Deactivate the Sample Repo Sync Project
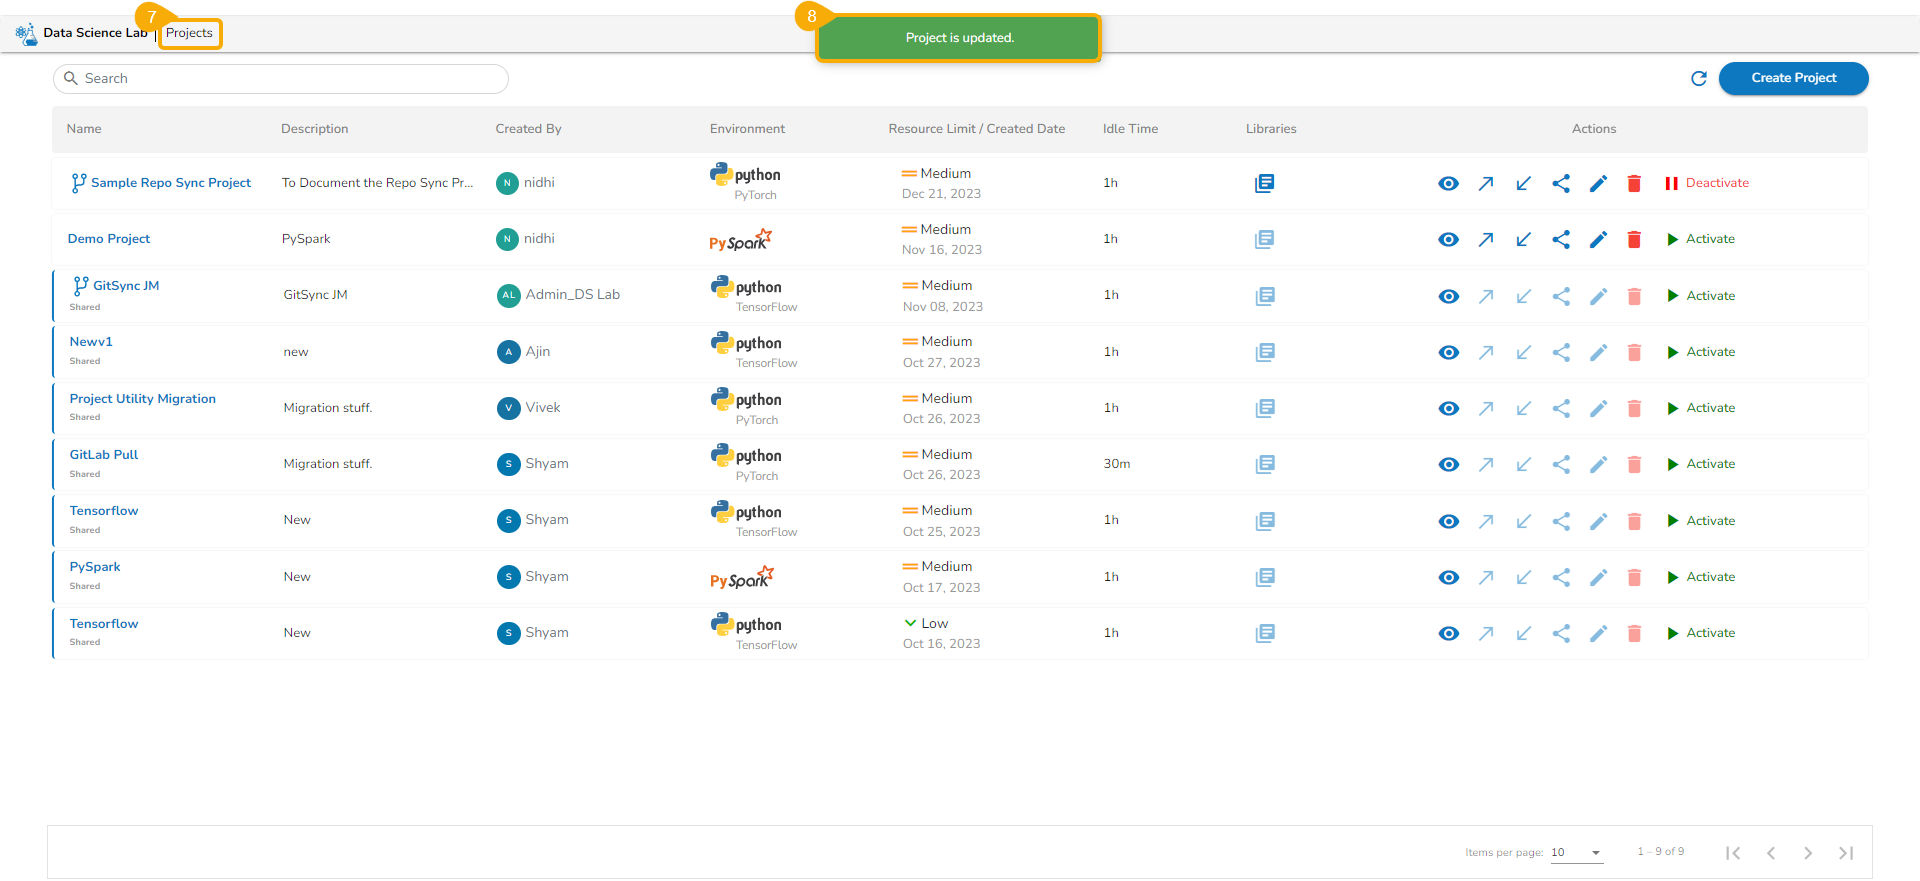 [1706, 183]
